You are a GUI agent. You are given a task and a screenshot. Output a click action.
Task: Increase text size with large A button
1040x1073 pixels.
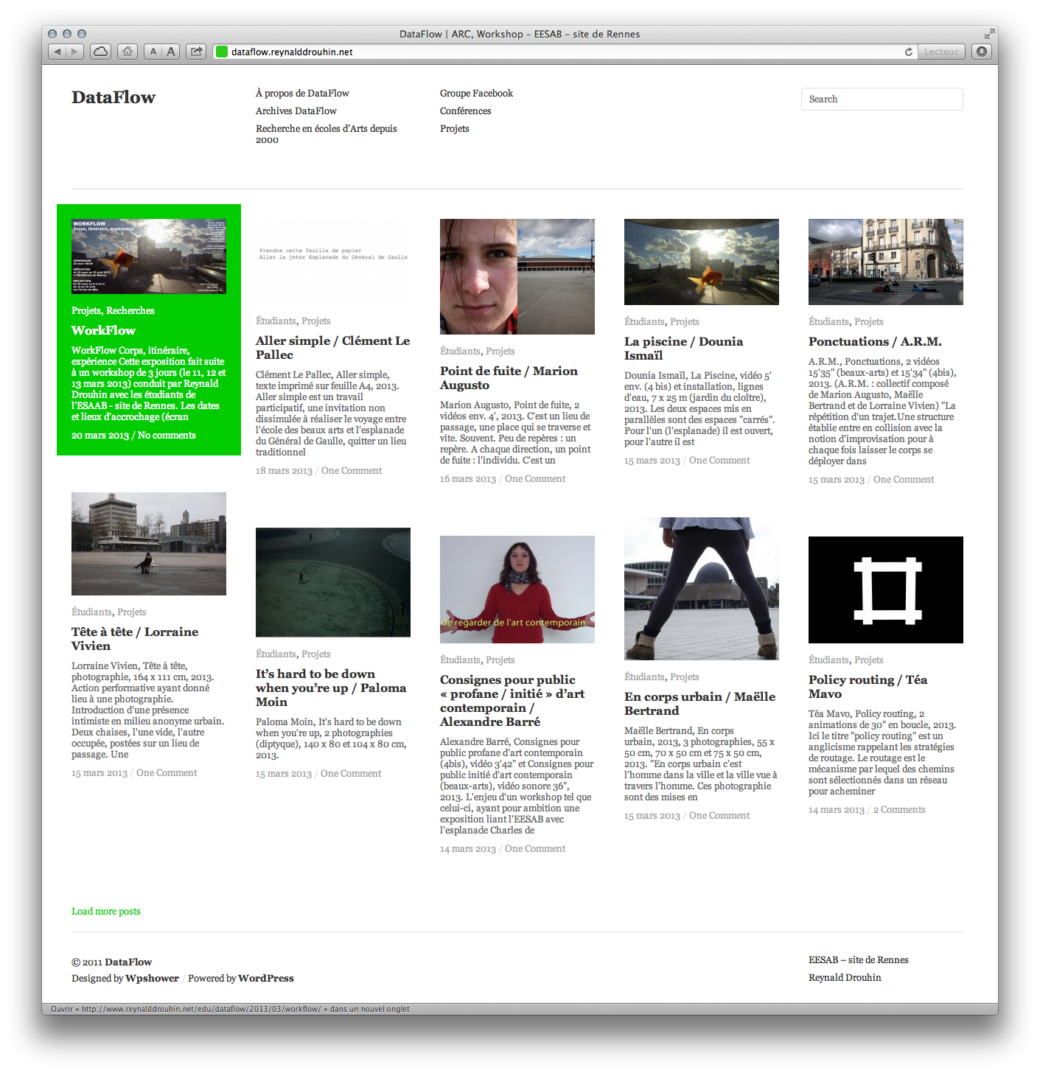[170, 51]
